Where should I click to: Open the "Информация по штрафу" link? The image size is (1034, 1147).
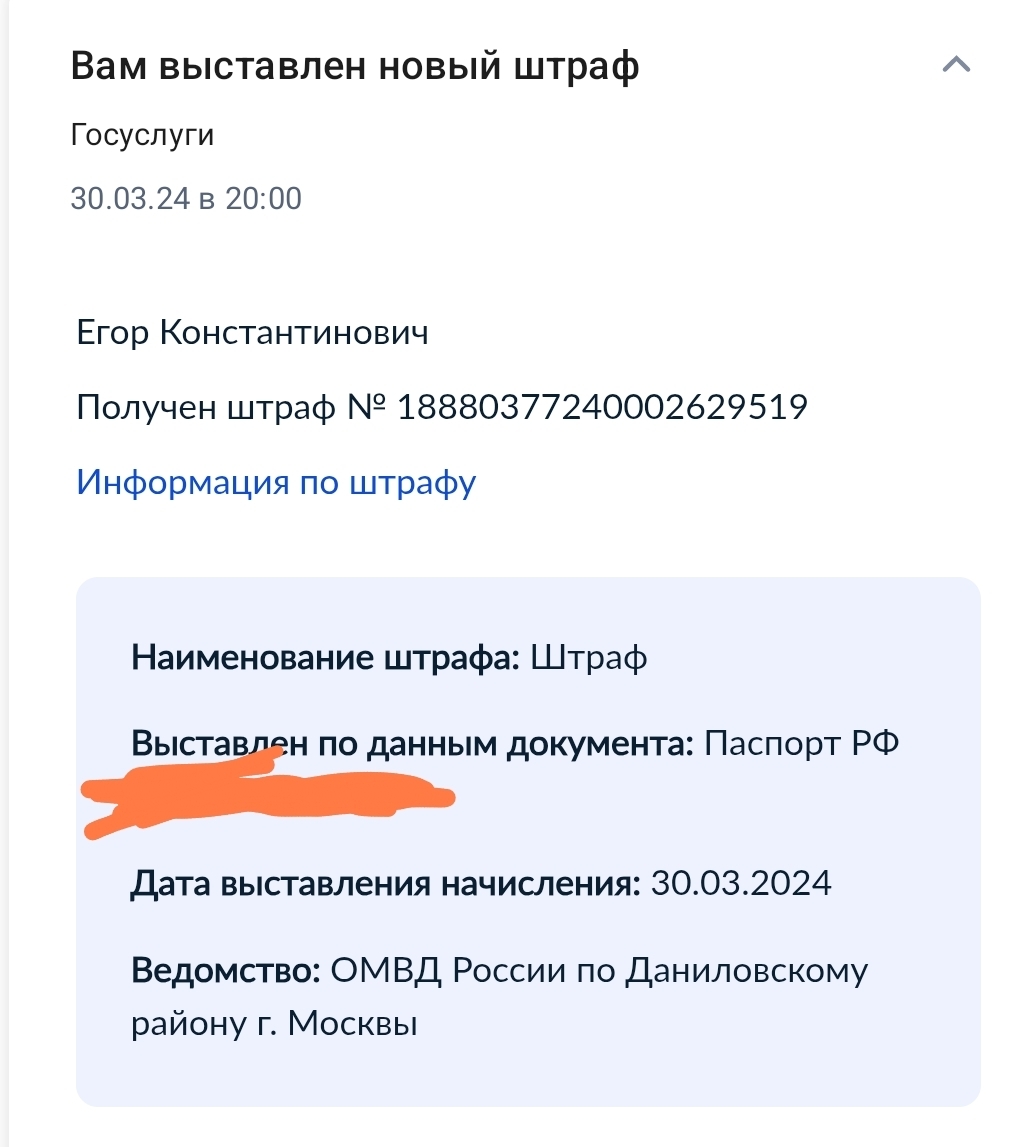[276, 483]
